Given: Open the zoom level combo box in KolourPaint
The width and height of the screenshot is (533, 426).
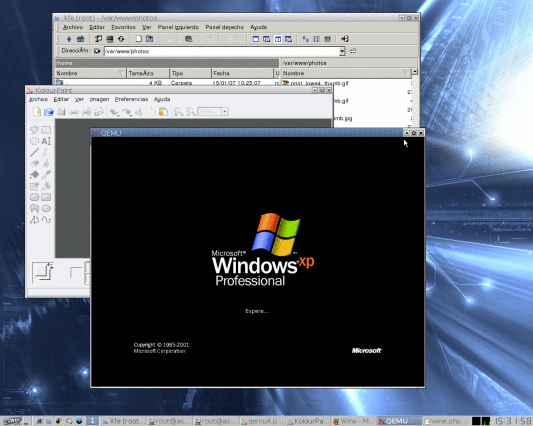Looking at the screenshot, I should tap(213, 112).
